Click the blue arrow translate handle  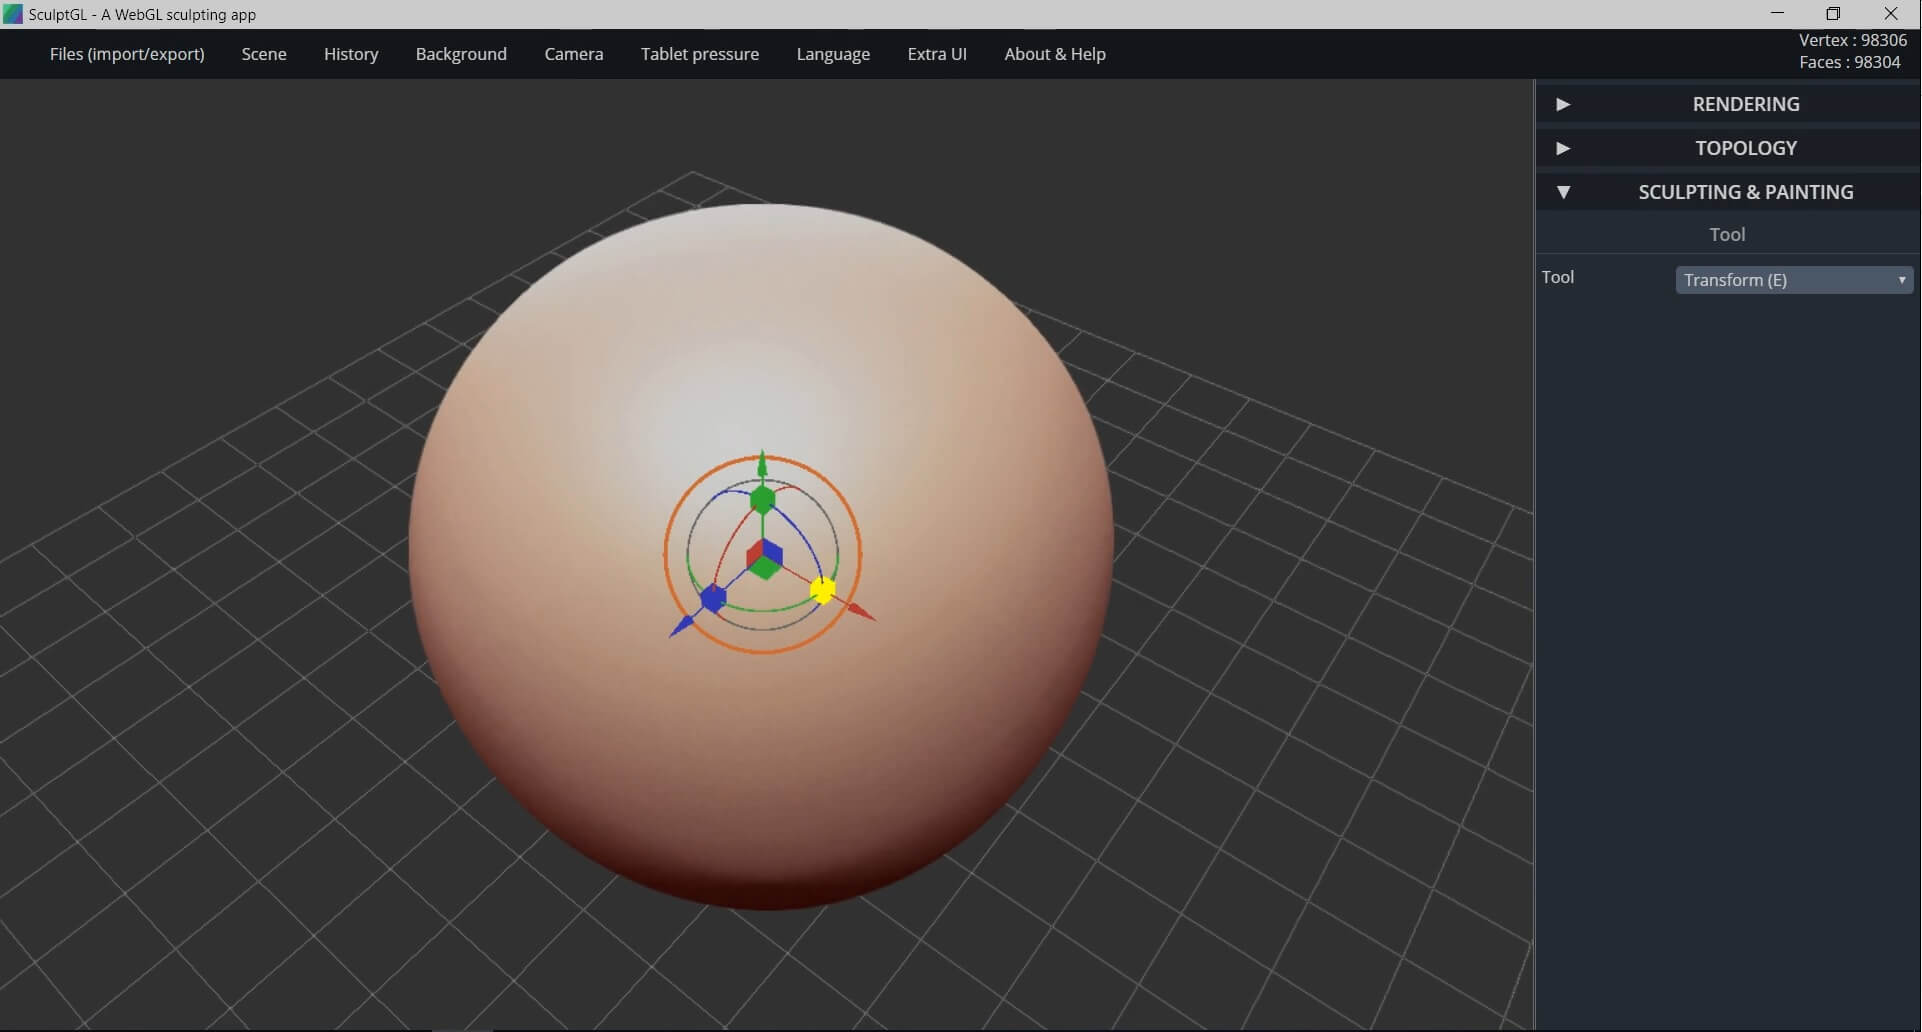pyautogui.click(x=682, y=626)
